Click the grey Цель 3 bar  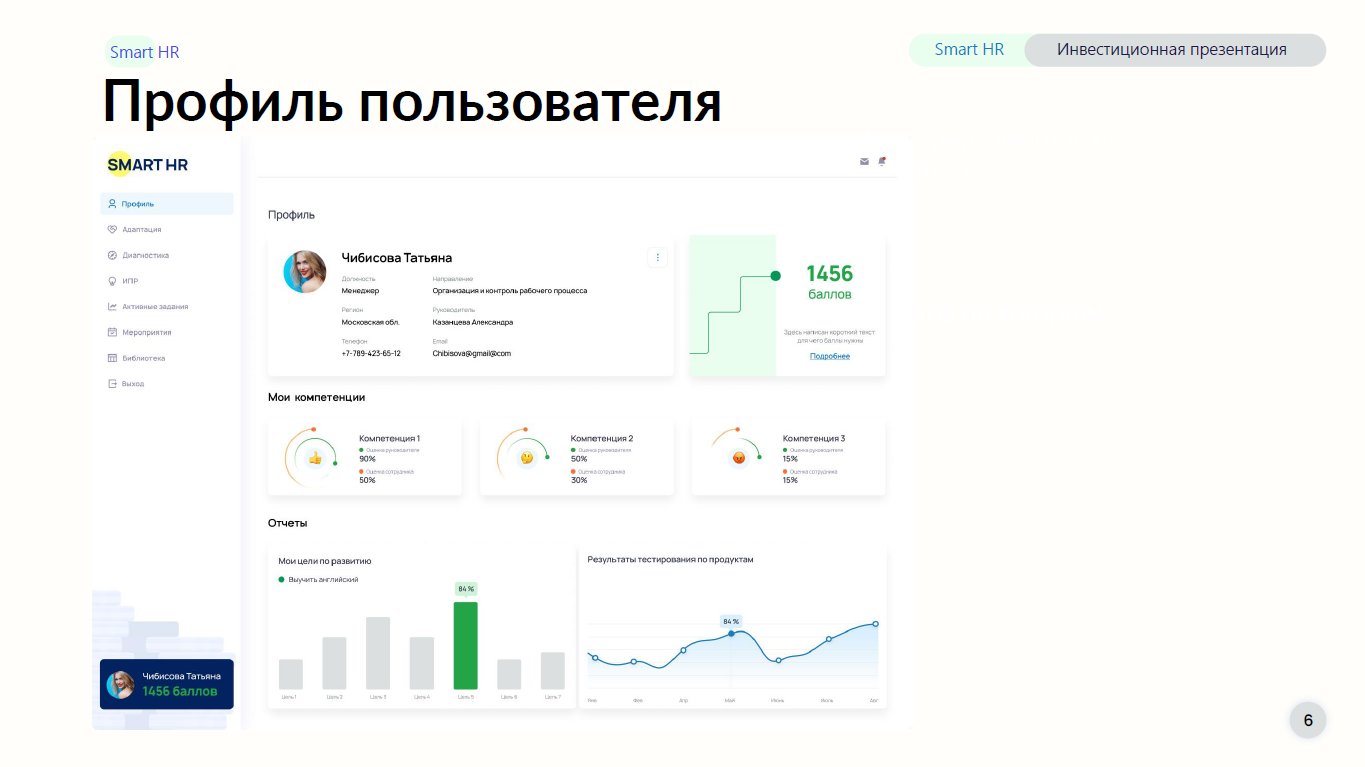(x=378, y=653)
